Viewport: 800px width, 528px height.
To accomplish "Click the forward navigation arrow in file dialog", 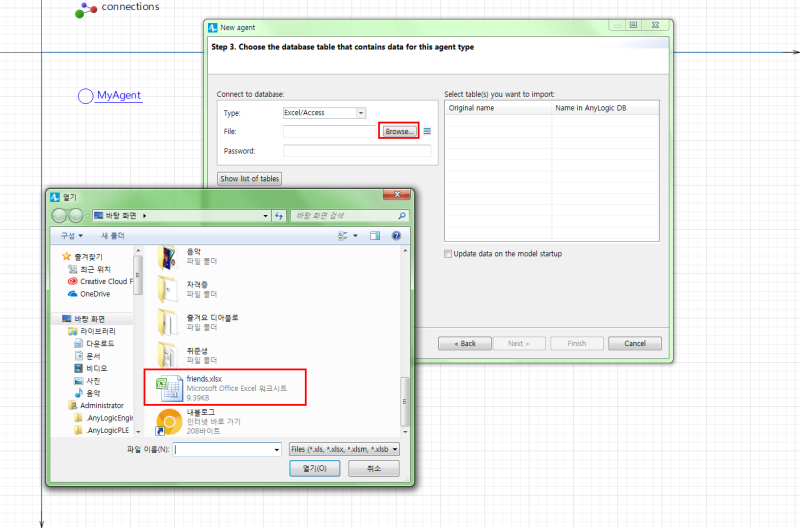I will 76,216.
